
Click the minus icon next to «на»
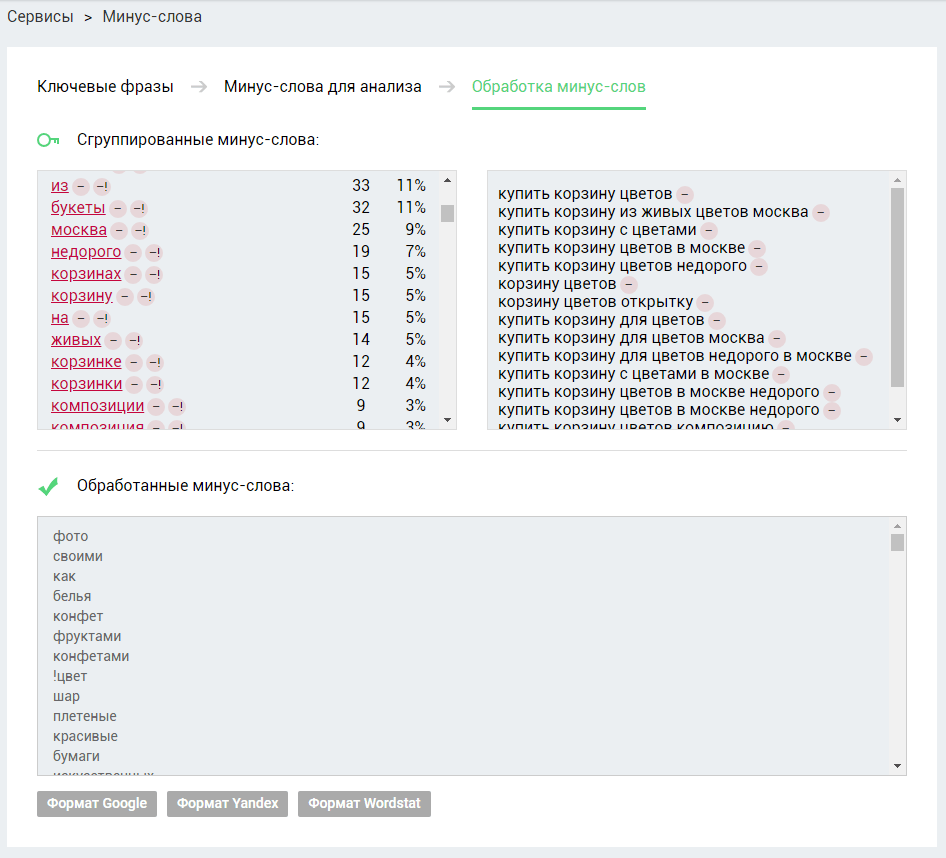pos(81,319)
